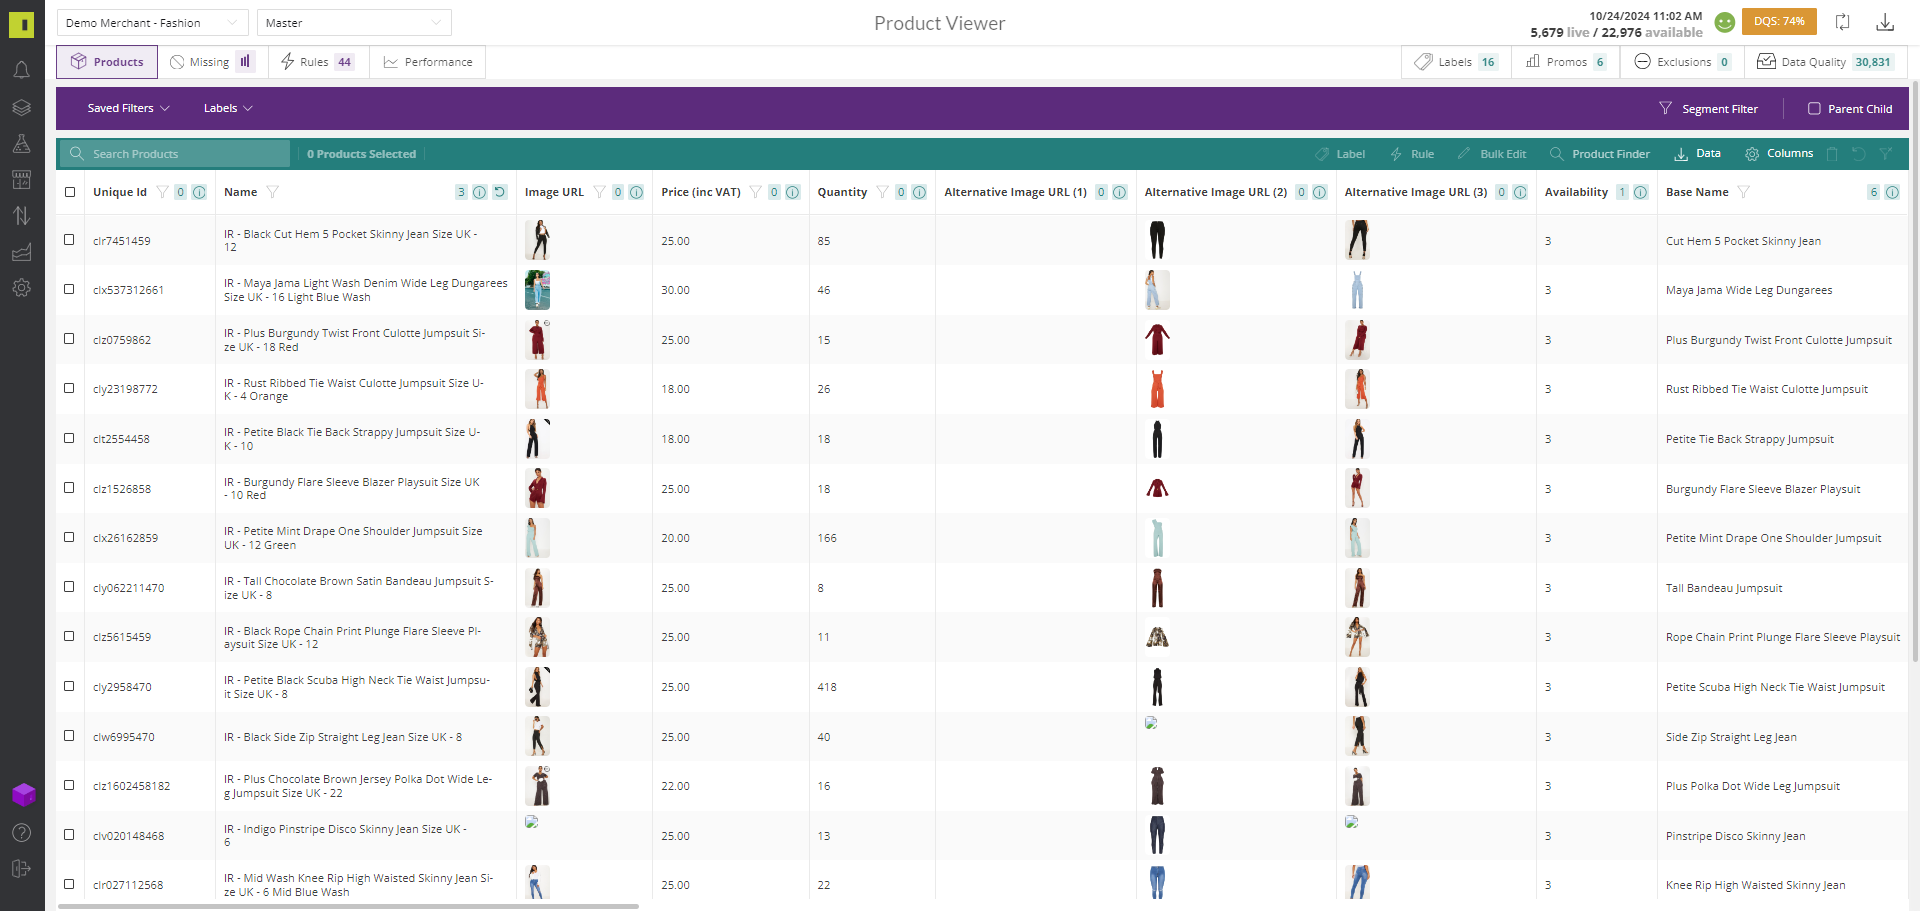
Task: Click the Product Finder button
Action: point(1599,154)
